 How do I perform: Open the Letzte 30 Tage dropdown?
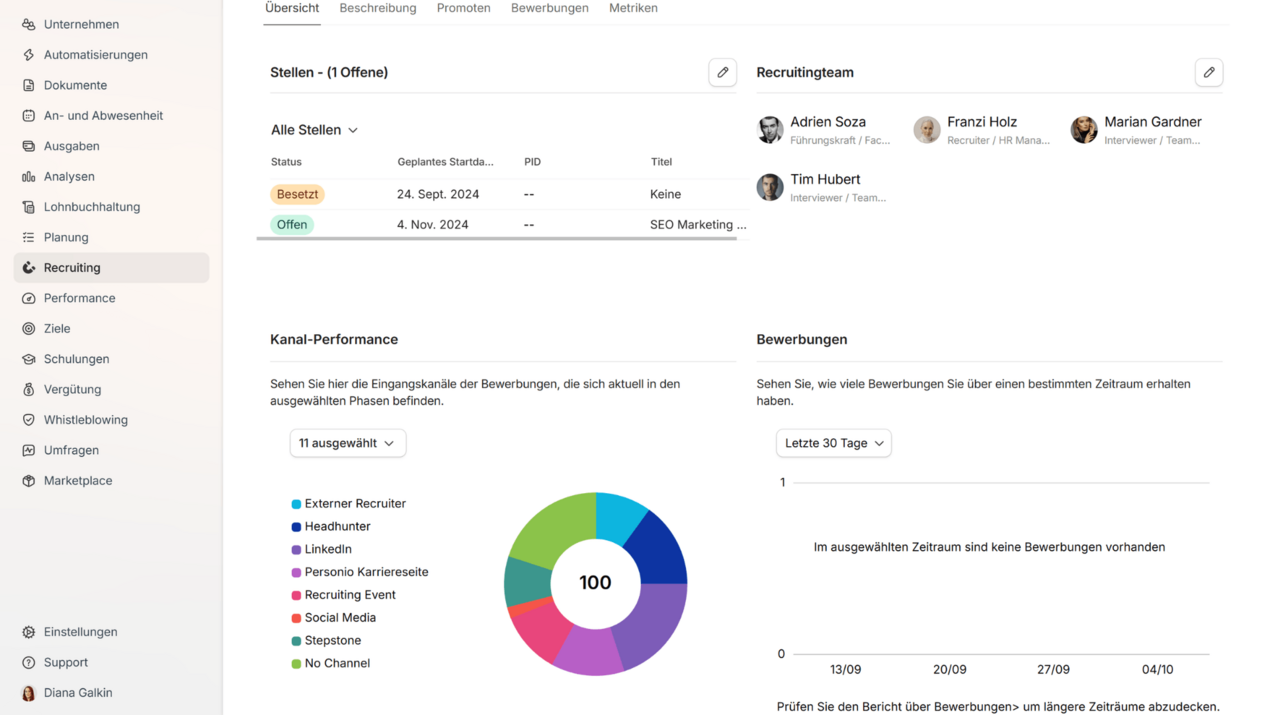coord(834,443)
